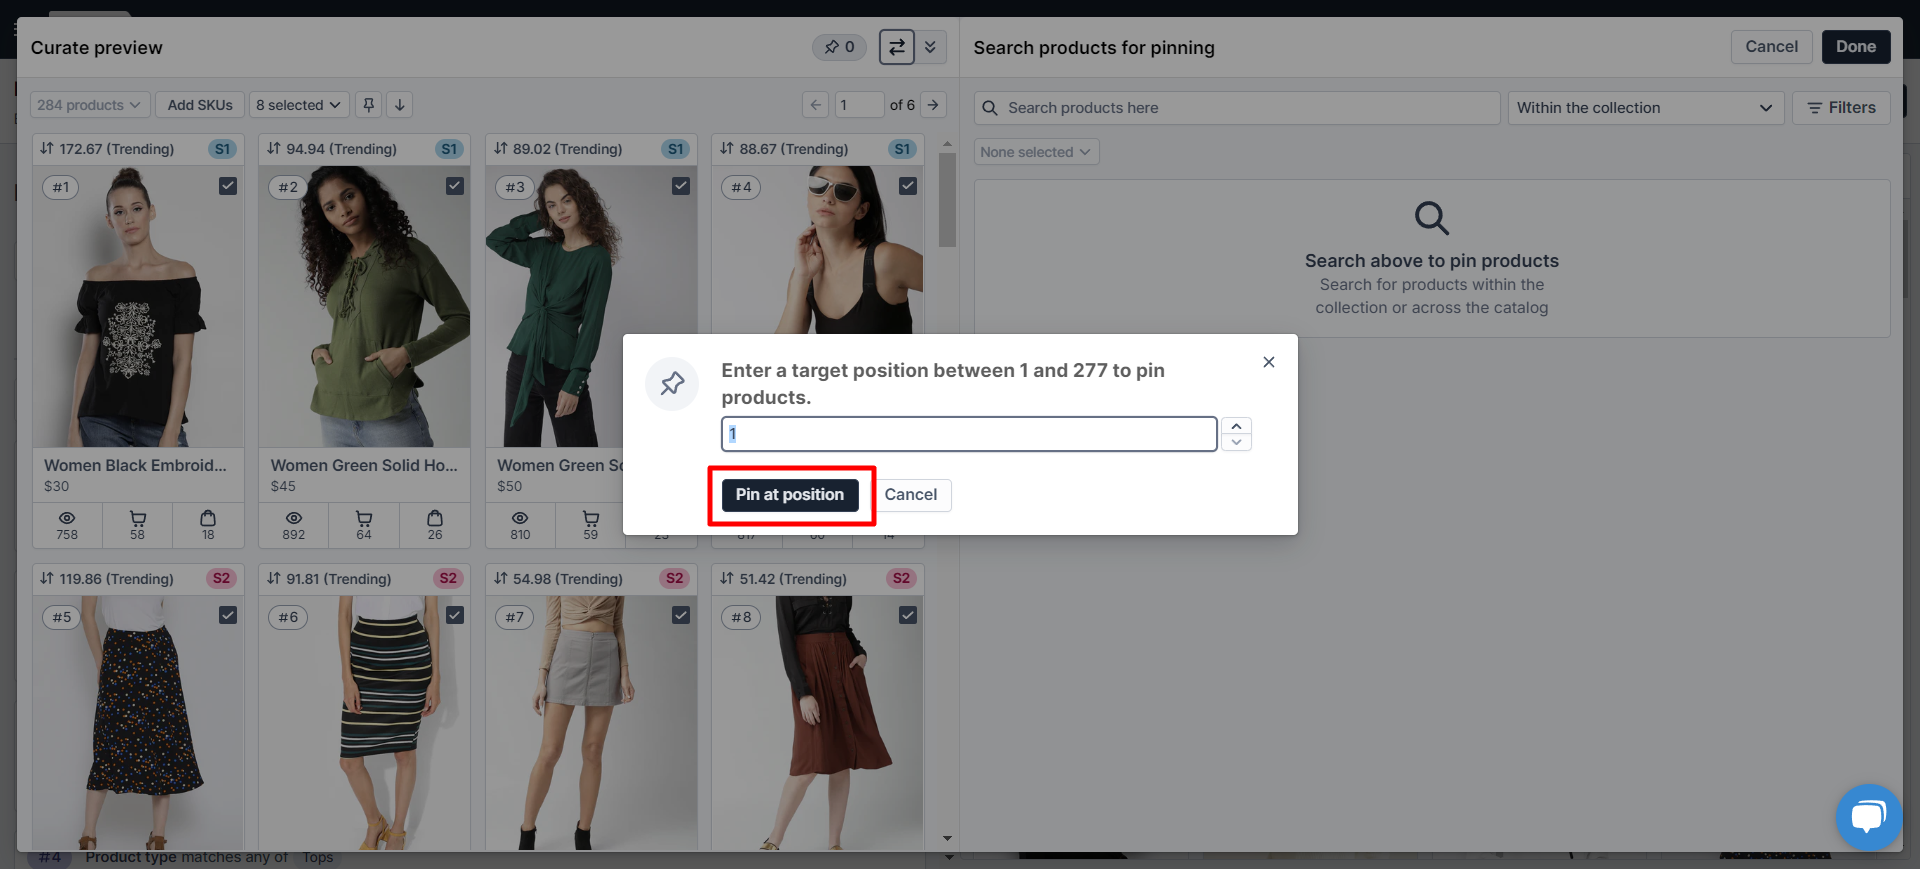Viewport: 1920px width, 869px height.
Task: Uncheck product #4 checkbox
Action: 908,186
